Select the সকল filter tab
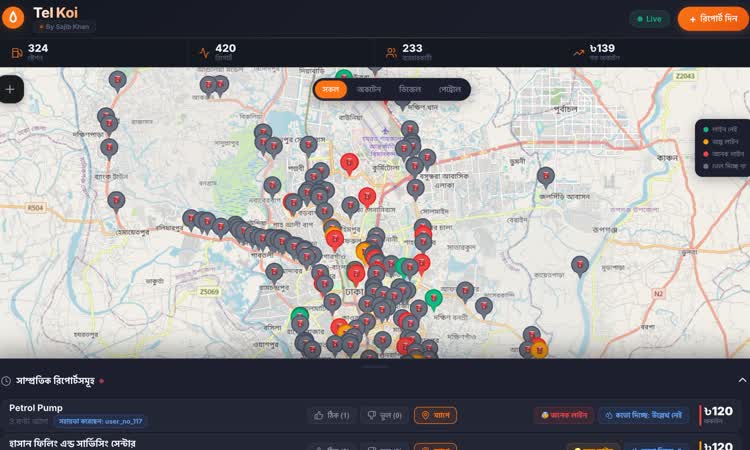750x450 pixels. pos(331,89)
